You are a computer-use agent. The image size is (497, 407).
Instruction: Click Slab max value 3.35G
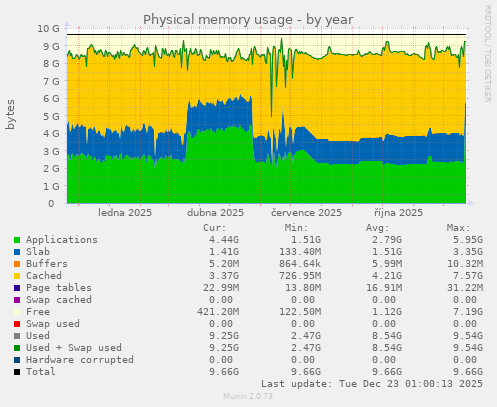[x=468, y=252]
